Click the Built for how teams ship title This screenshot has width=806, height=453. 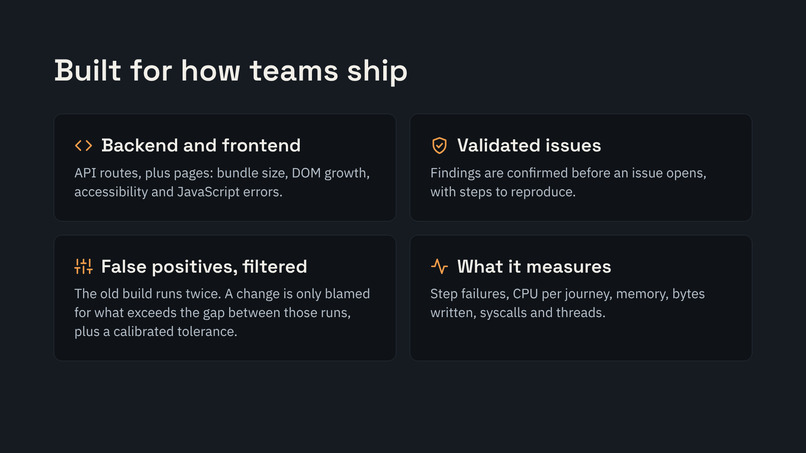tap(231, 70)
